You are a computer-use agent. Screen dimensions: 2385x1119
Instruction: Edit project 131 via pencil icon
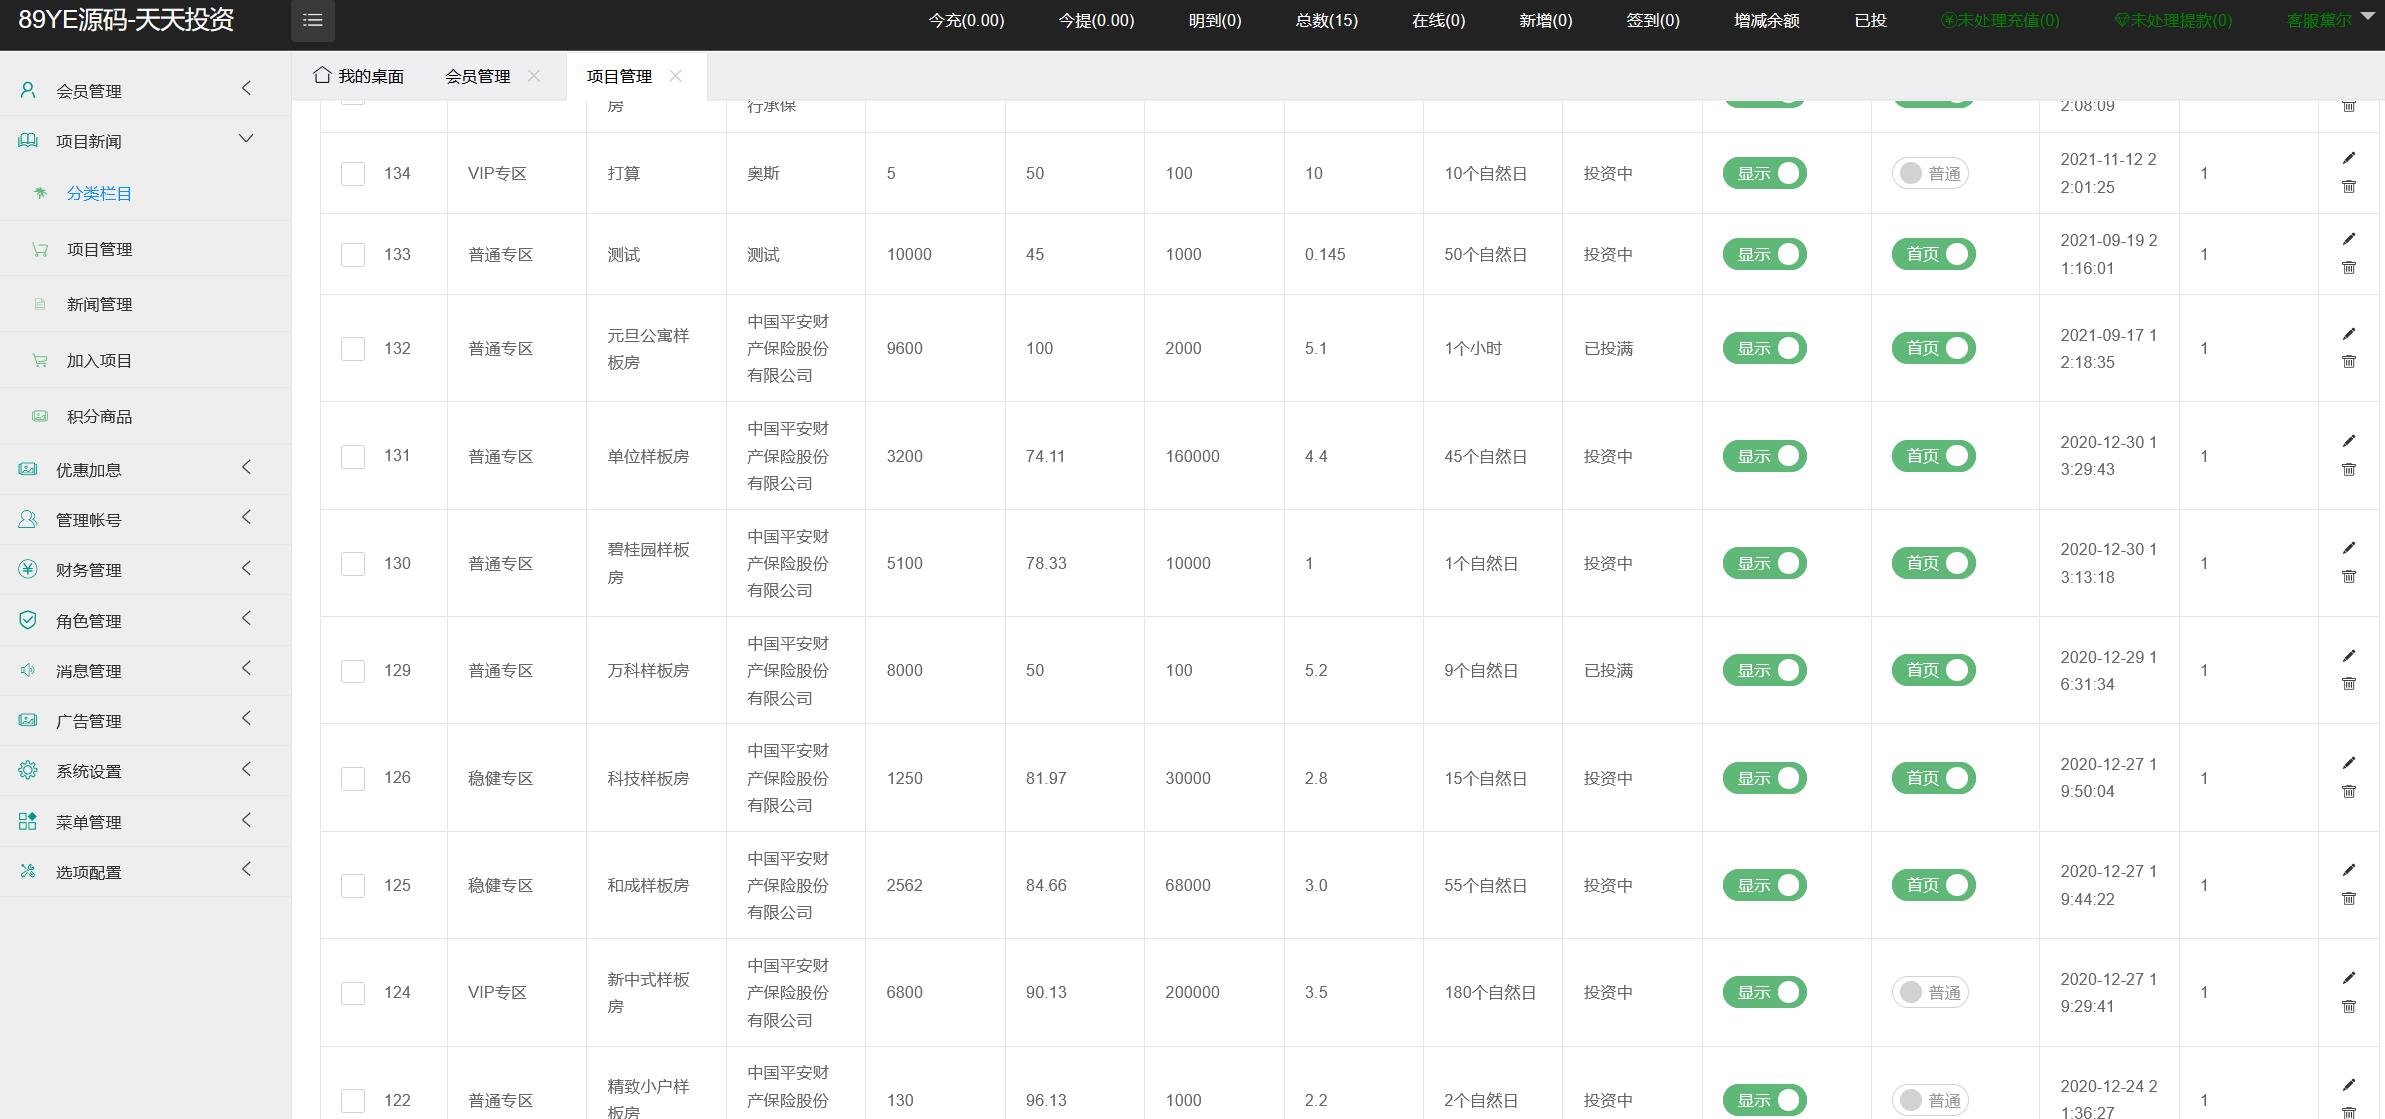2349,441
